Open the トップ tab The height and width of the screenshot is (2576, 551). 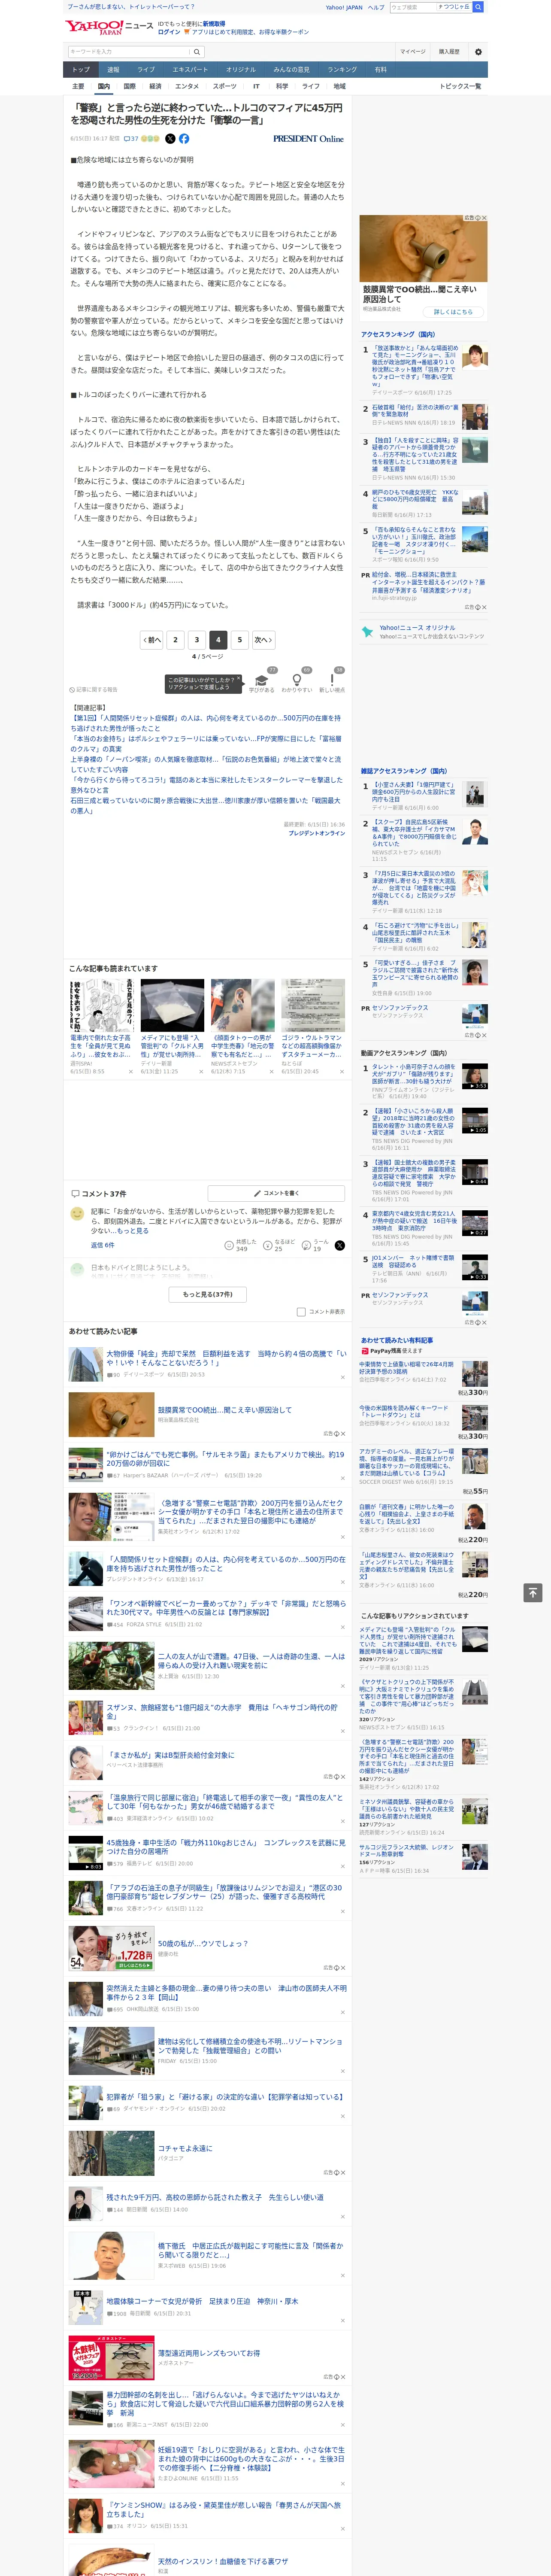coord(81,69)
